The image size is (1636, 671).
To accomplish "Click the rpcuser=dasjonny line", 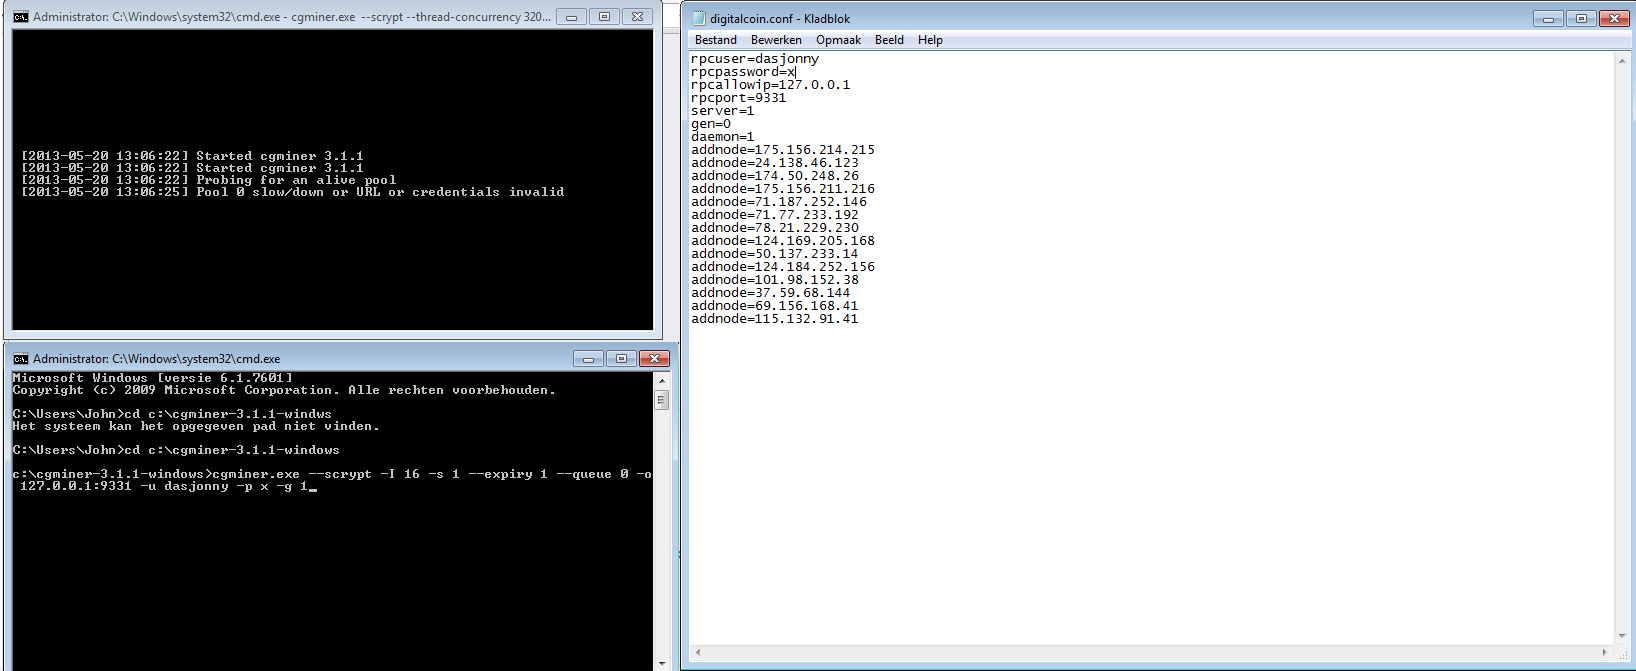I will [755, 59].
